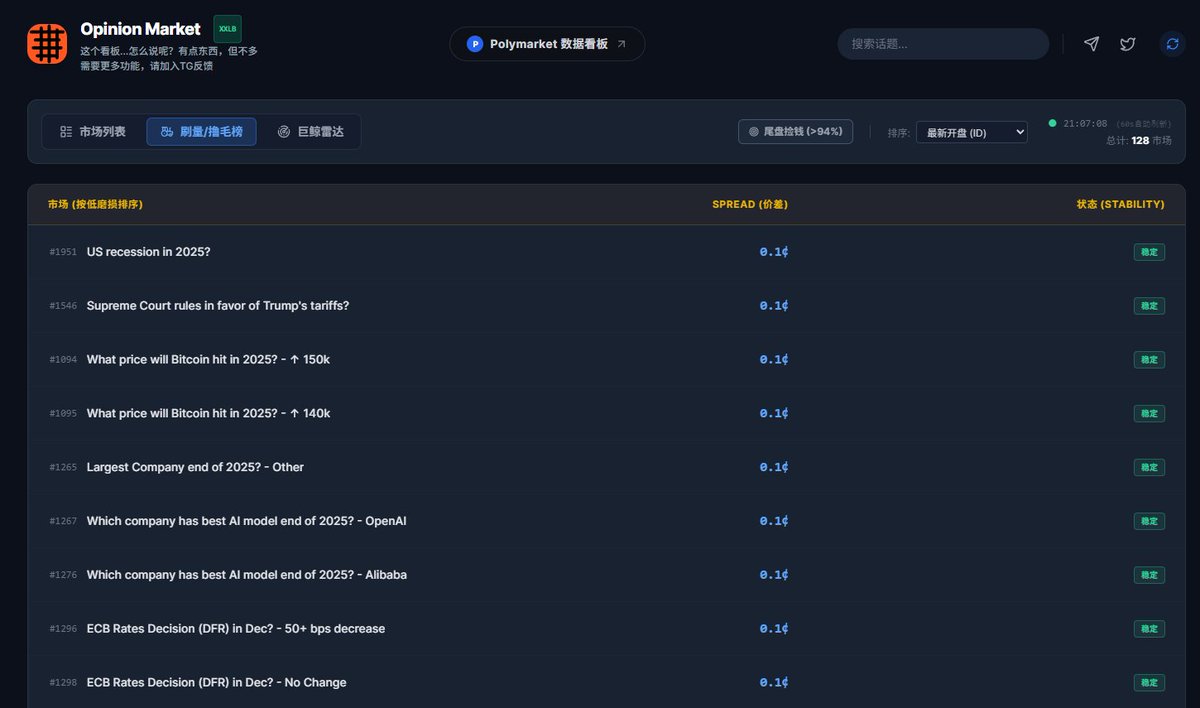Switch to 市场列表 tab
The height and width of the screenshot is (708, 1200).
[x=92, y=132]
